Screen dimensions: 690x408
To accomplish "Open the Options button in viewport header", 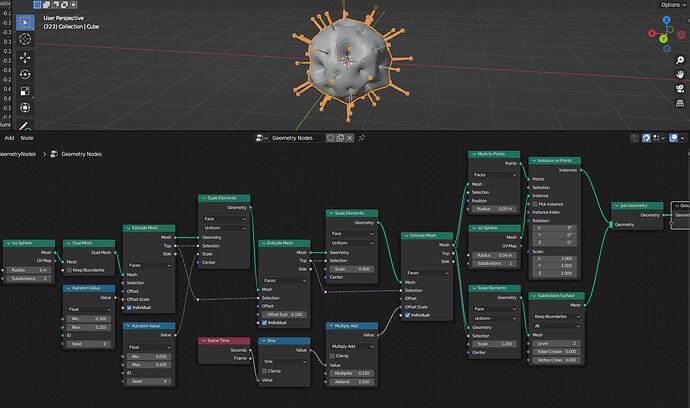I will [x=673, y=4].
